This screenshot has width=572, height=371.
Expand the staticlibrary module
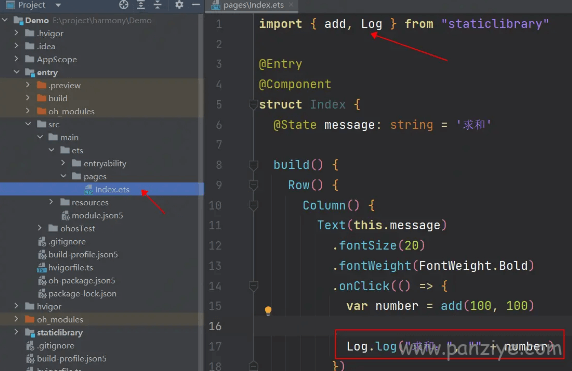click(x=16, y=332)
